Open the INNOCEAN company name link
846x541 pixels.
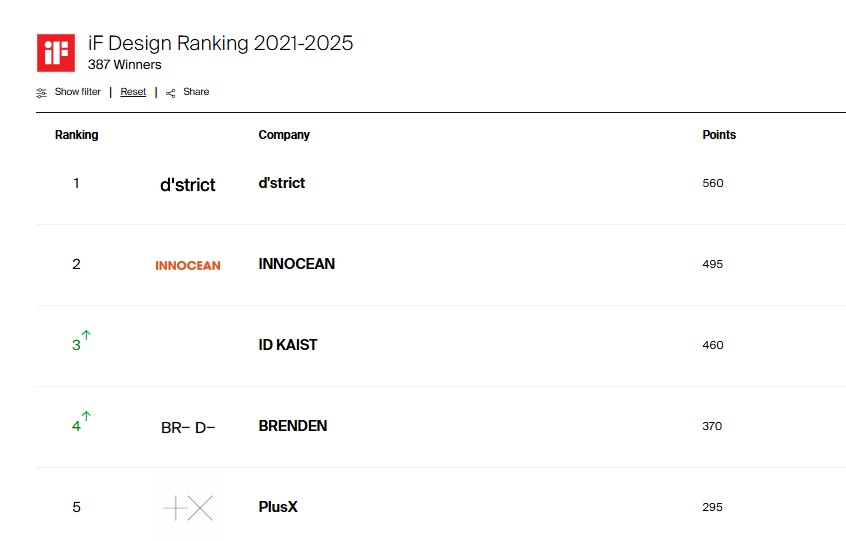coord(297,264)
